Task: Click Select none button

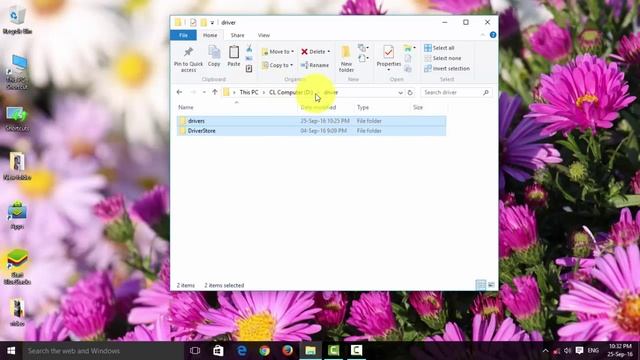Action: pos(442,58)
